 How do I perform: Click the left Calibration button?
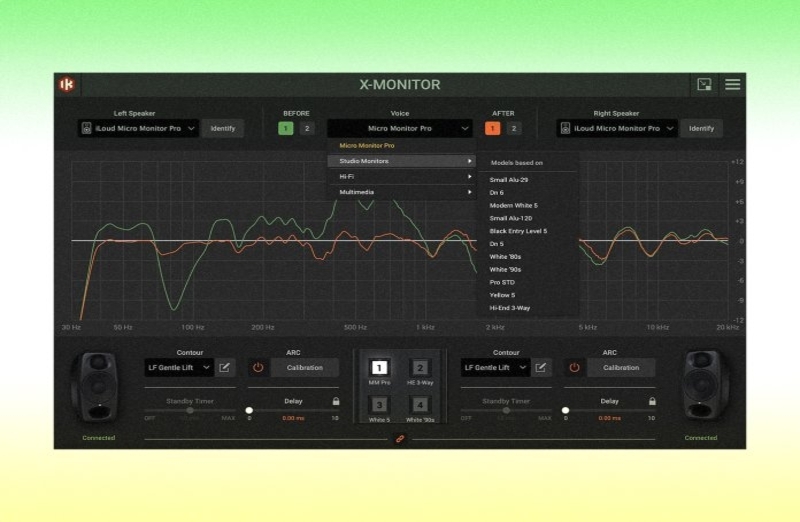[305, 367]
